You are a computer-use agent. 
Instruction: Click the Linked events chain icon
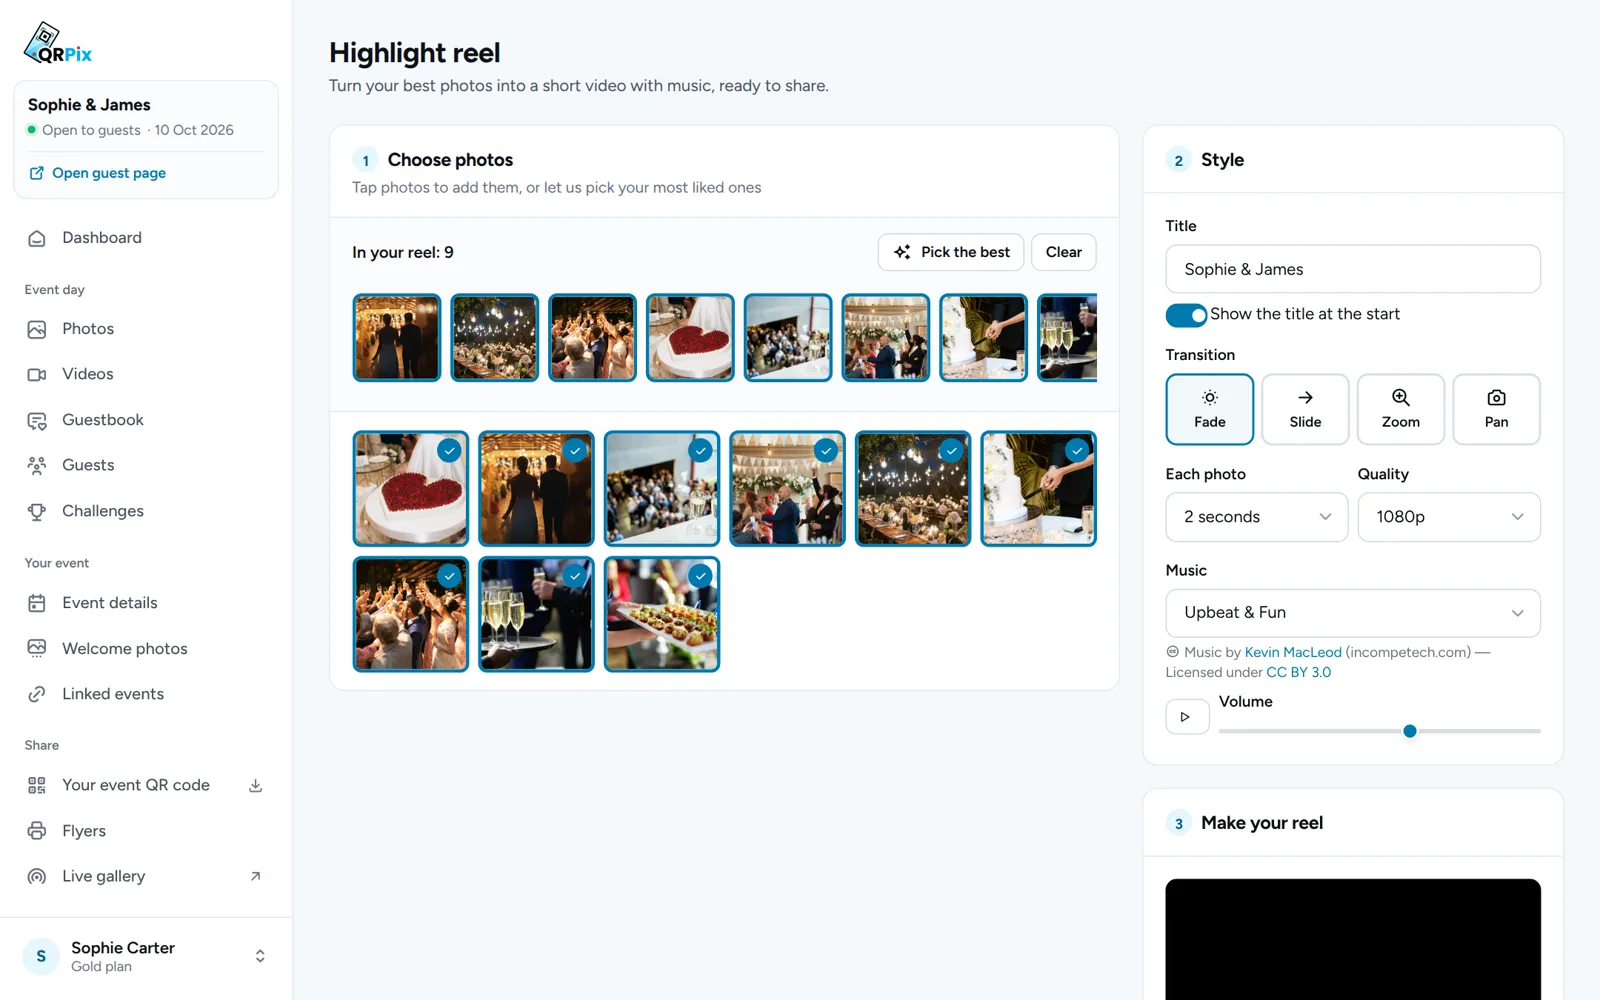tap(37, 694)
